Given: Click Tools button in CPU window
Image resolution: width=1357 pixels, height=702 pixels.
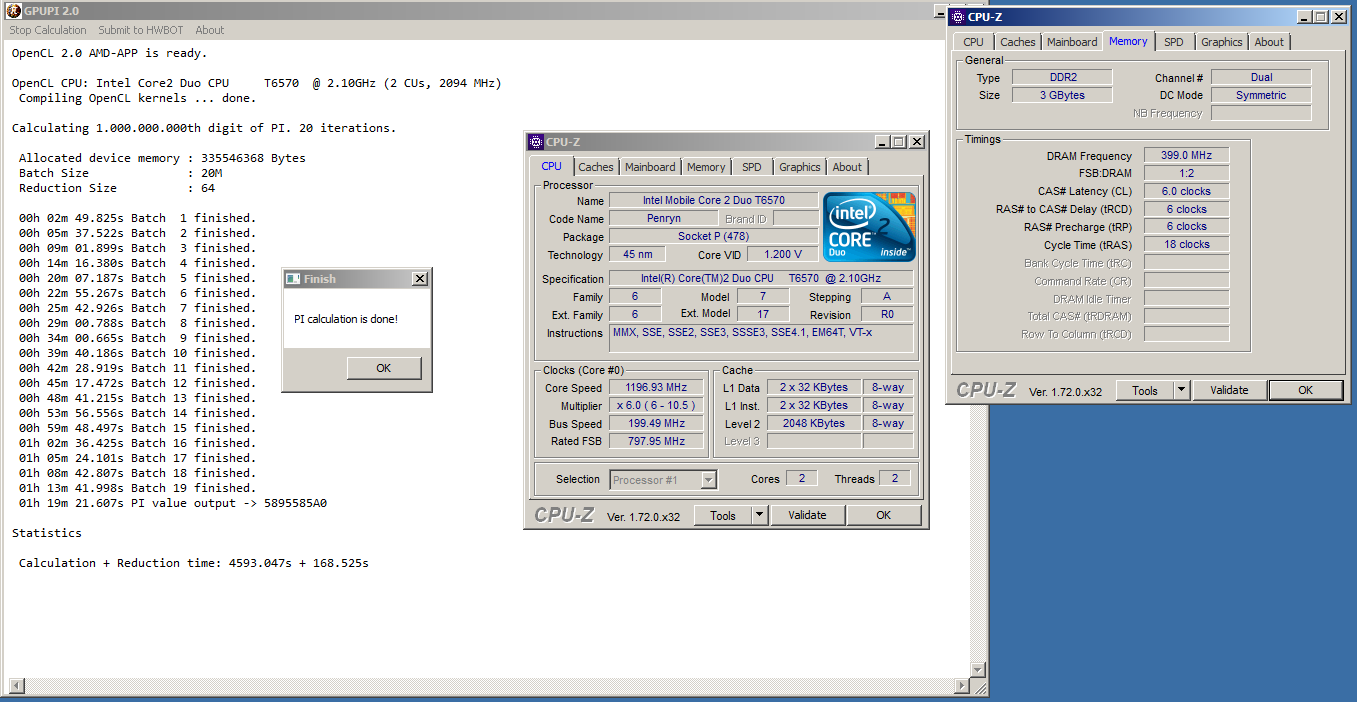Looking at the screenshot, I should click(x=722, y=516).
